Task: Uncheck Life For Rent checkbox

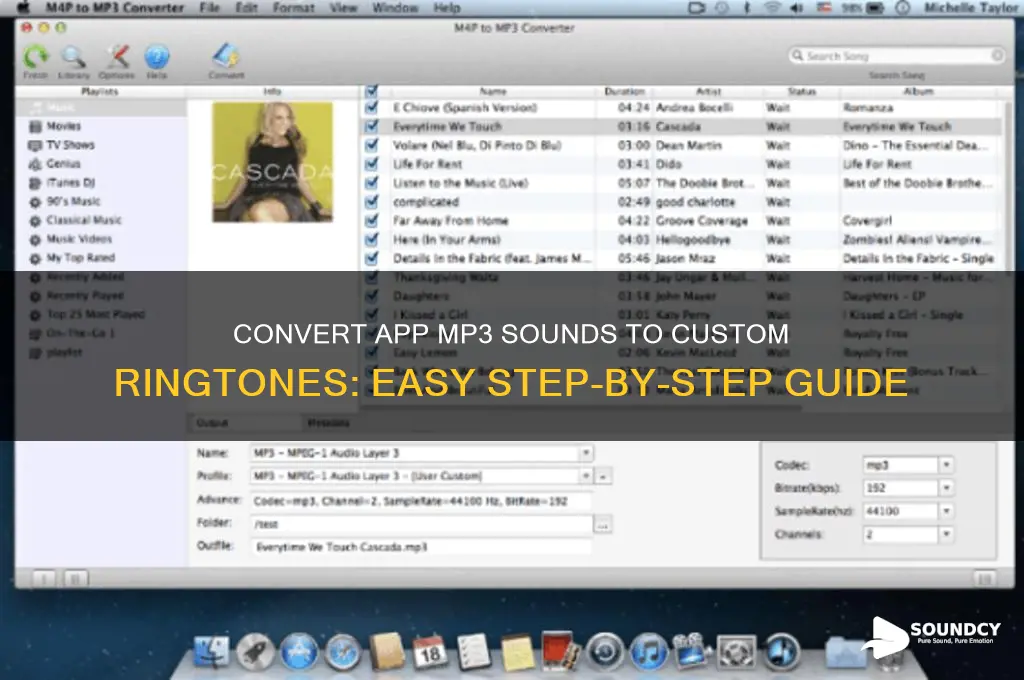Action: (x=372, y=164)
